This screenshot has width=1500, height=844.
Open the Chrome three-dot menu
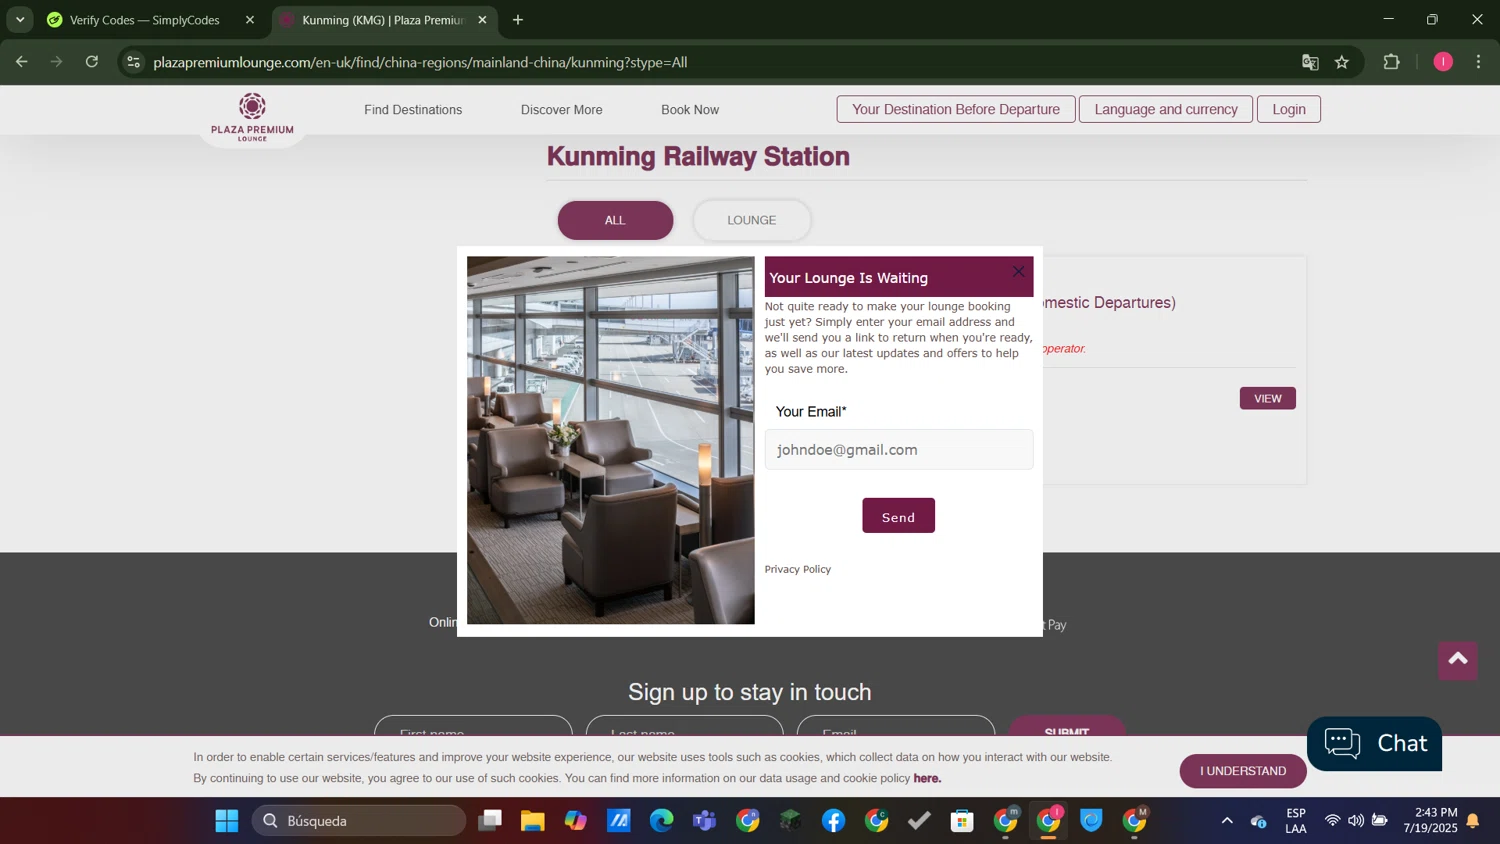click(x=1479, y=62)
